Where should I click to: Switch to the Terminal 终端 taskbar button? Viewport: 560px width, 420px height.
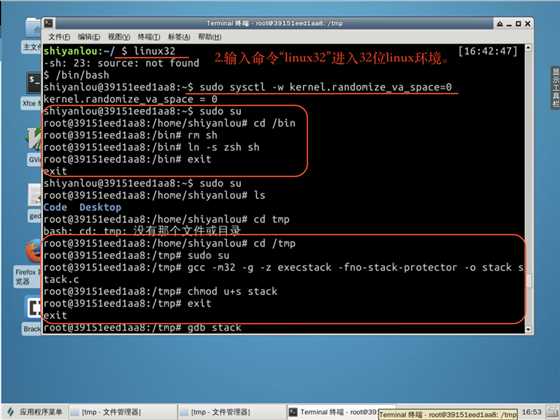pos(332,412)
